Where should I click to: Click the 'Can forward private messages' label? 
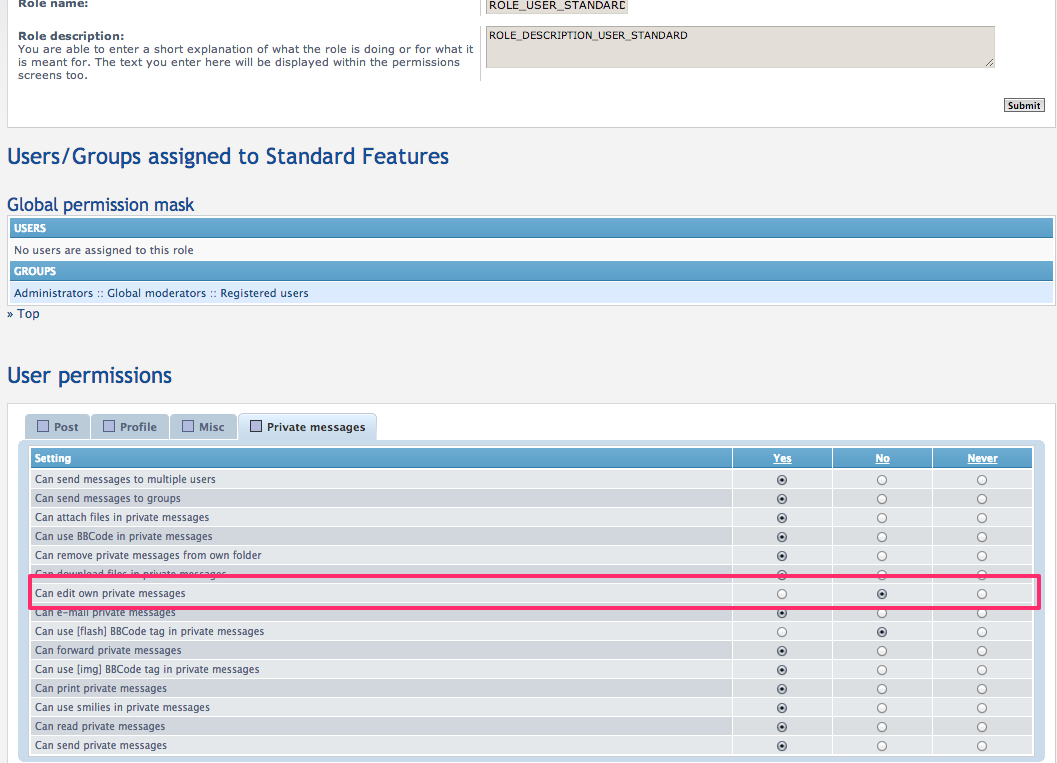click(x=108, y=650)
